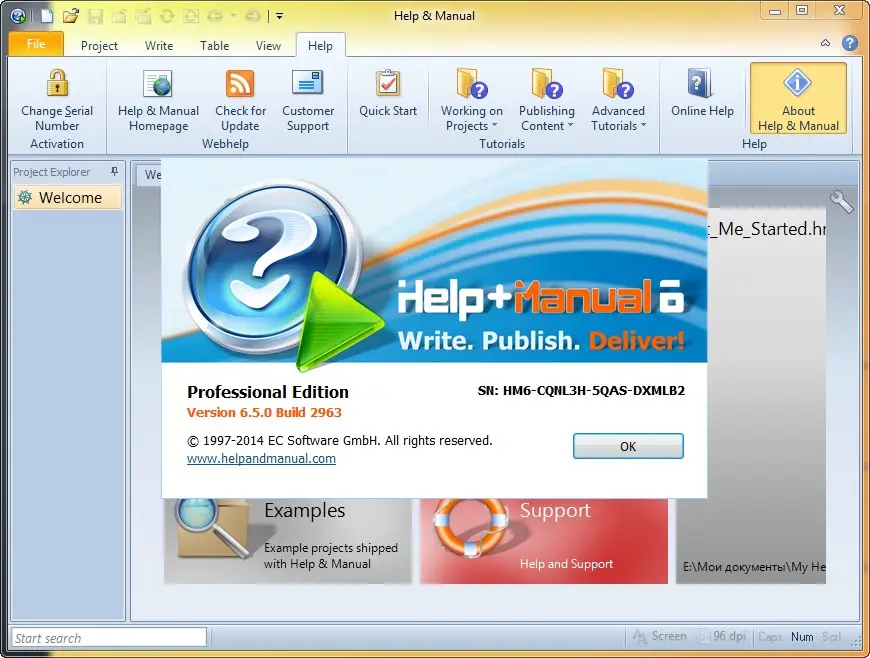
Task: Open a project using the folder icon
Action: coord(70,16)
